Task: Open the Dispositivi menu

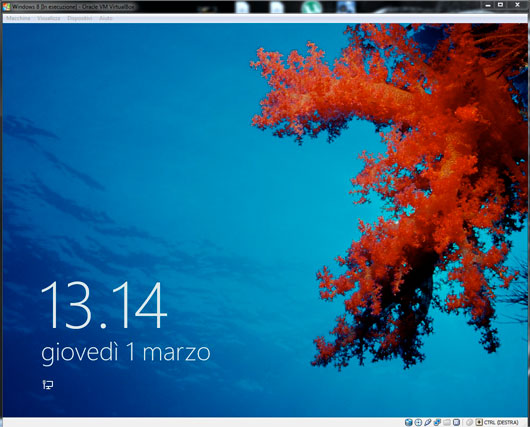Action: click(x=79, y=18)
